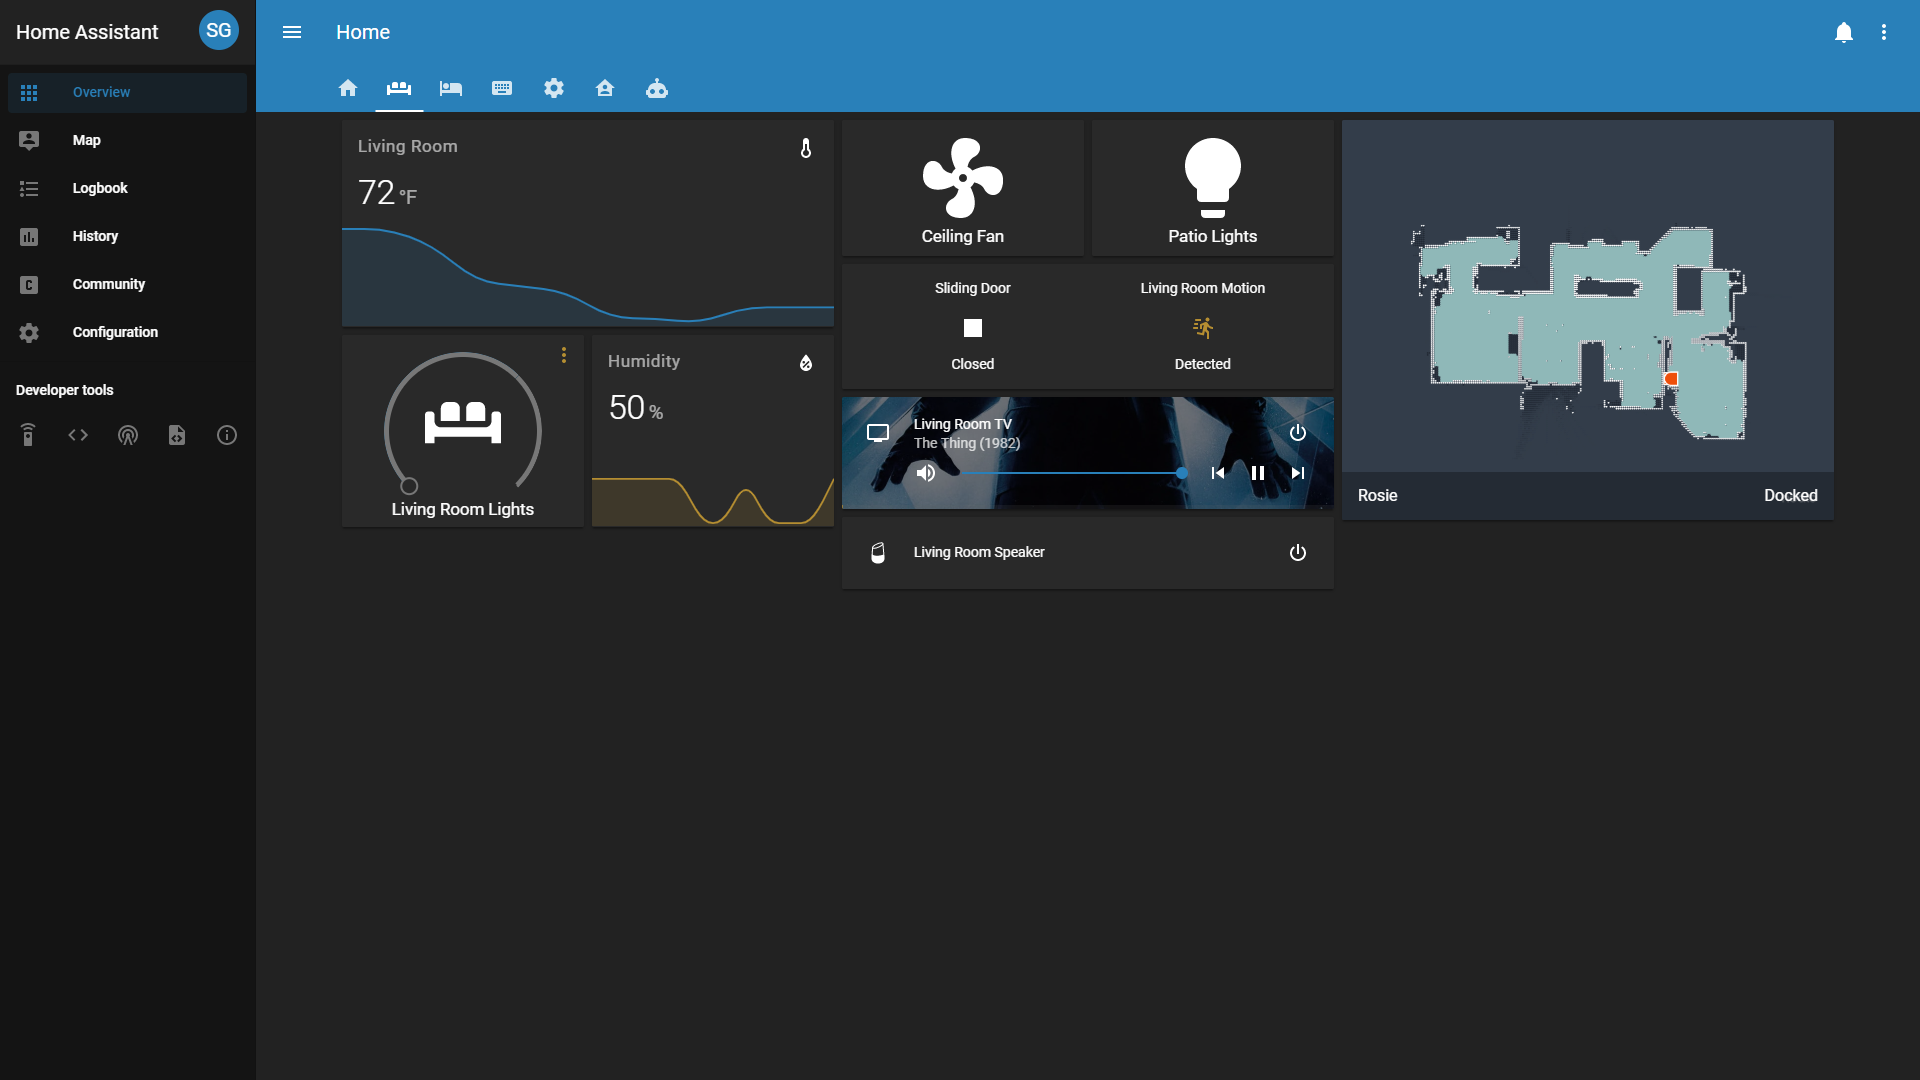The height and width of the screenshot is (1080, 1920).
Task: Open the notifications bell
Action: click(x=1843, y=32)
